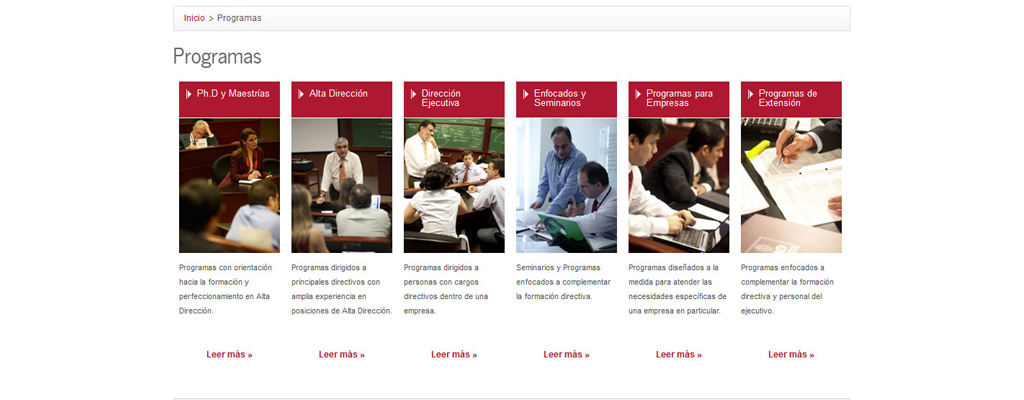Click Leer más under Ph.D y Maestrías
Viewport: 1024px width, 400px height.
229,355
